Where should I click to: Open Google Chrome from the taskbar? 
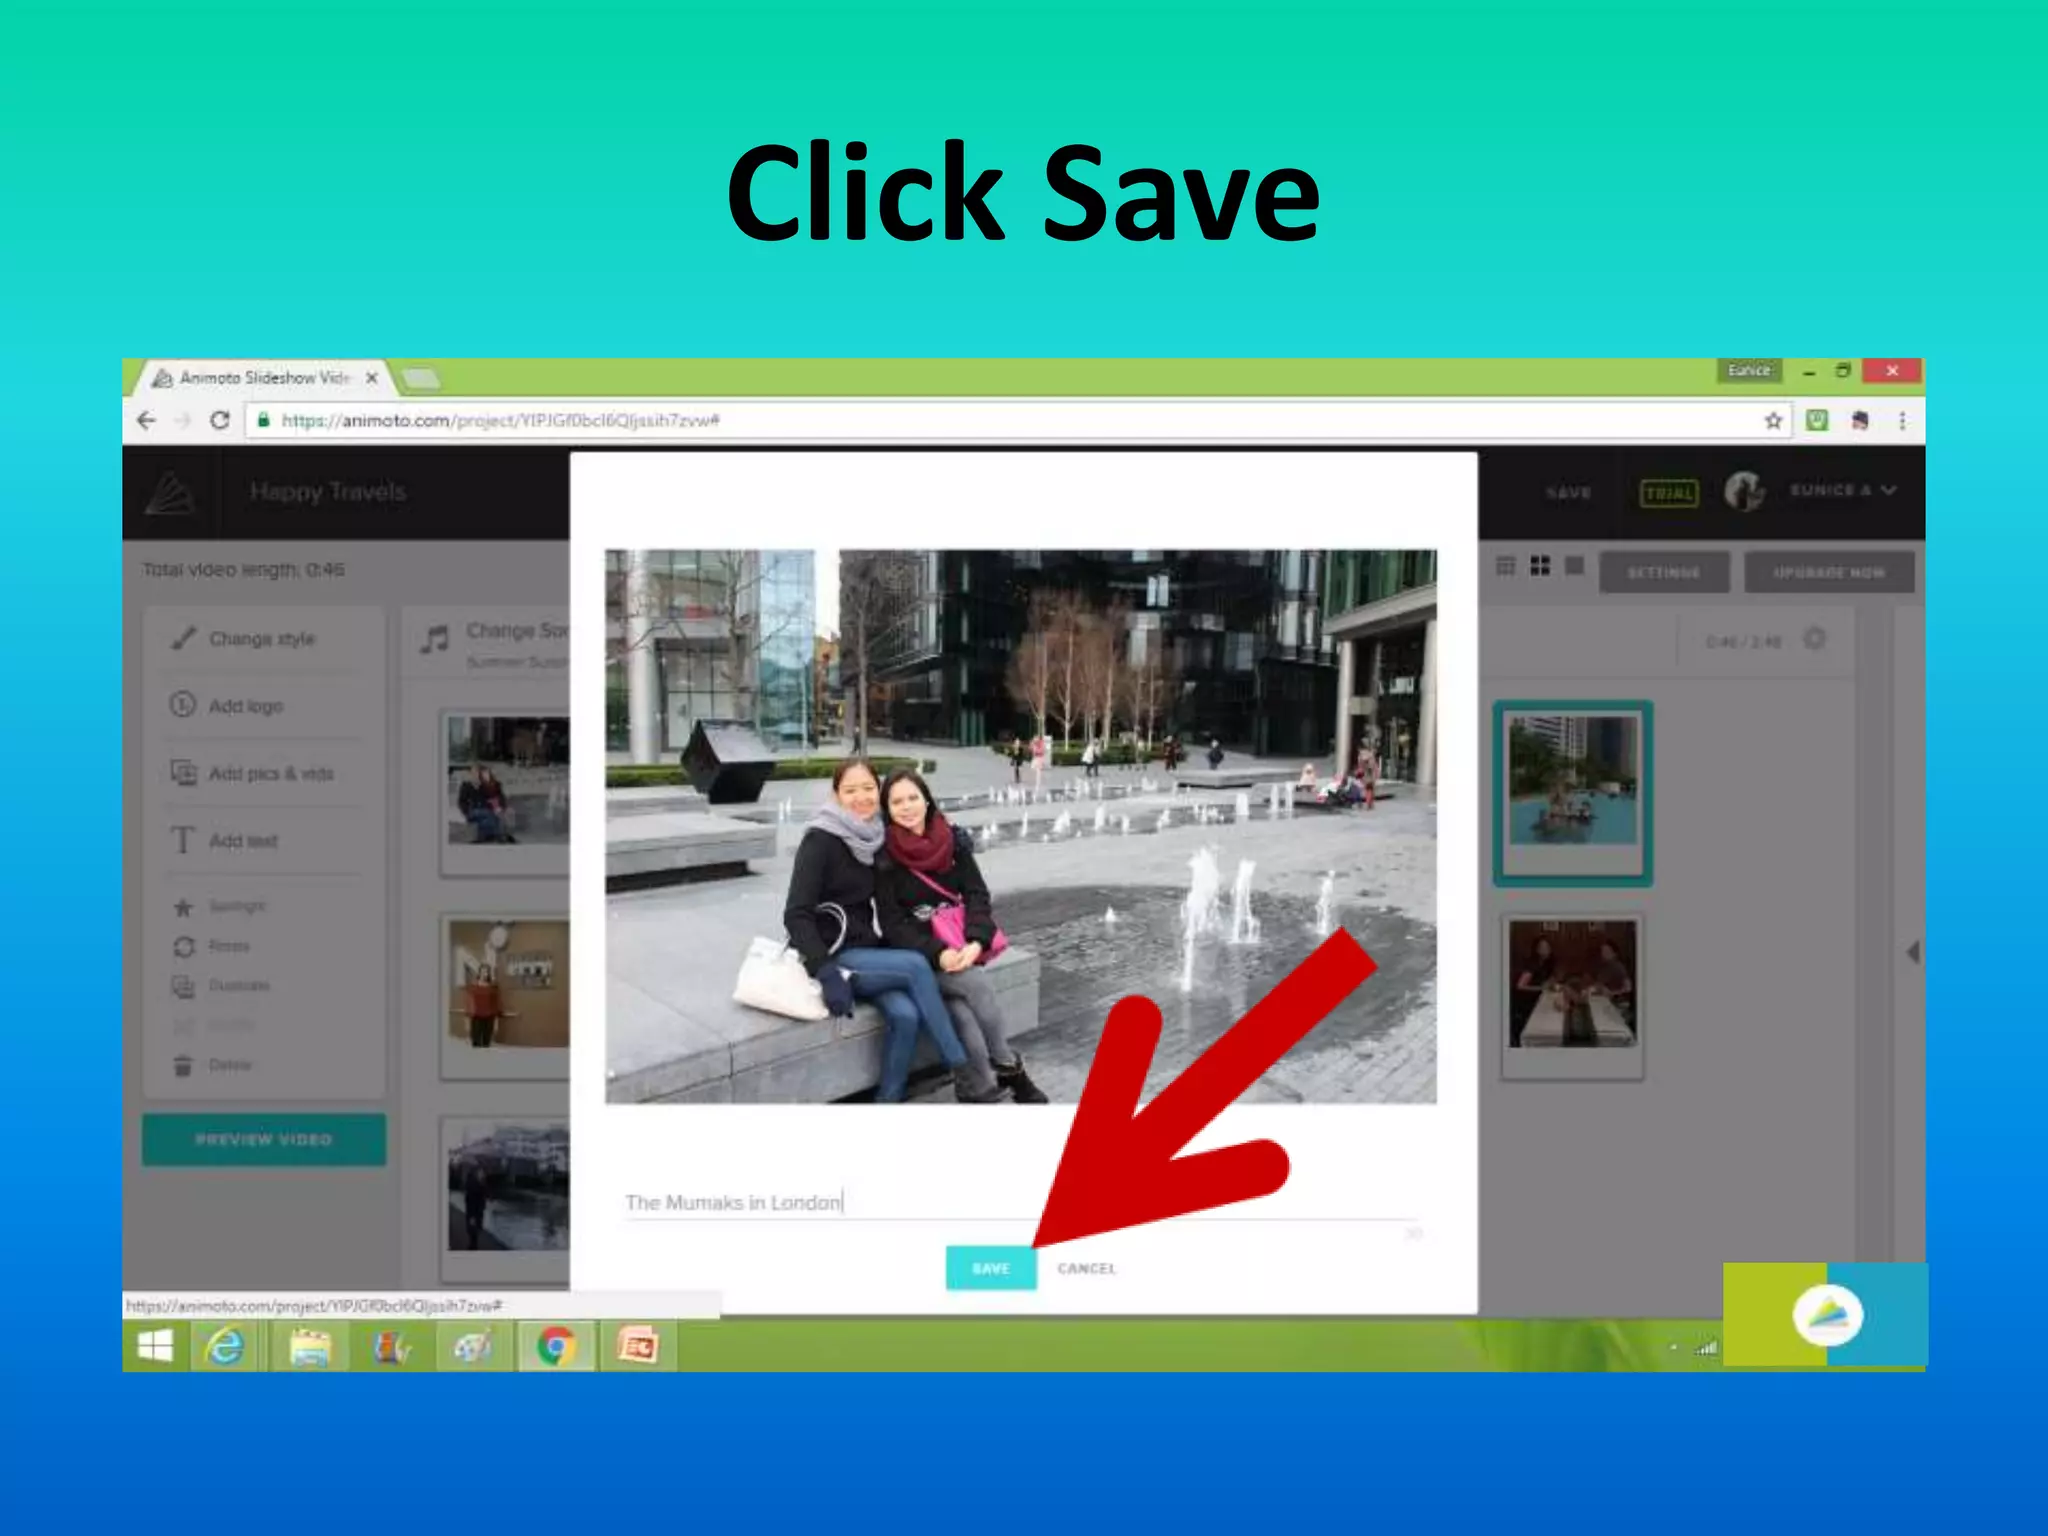pos(556,1346)
